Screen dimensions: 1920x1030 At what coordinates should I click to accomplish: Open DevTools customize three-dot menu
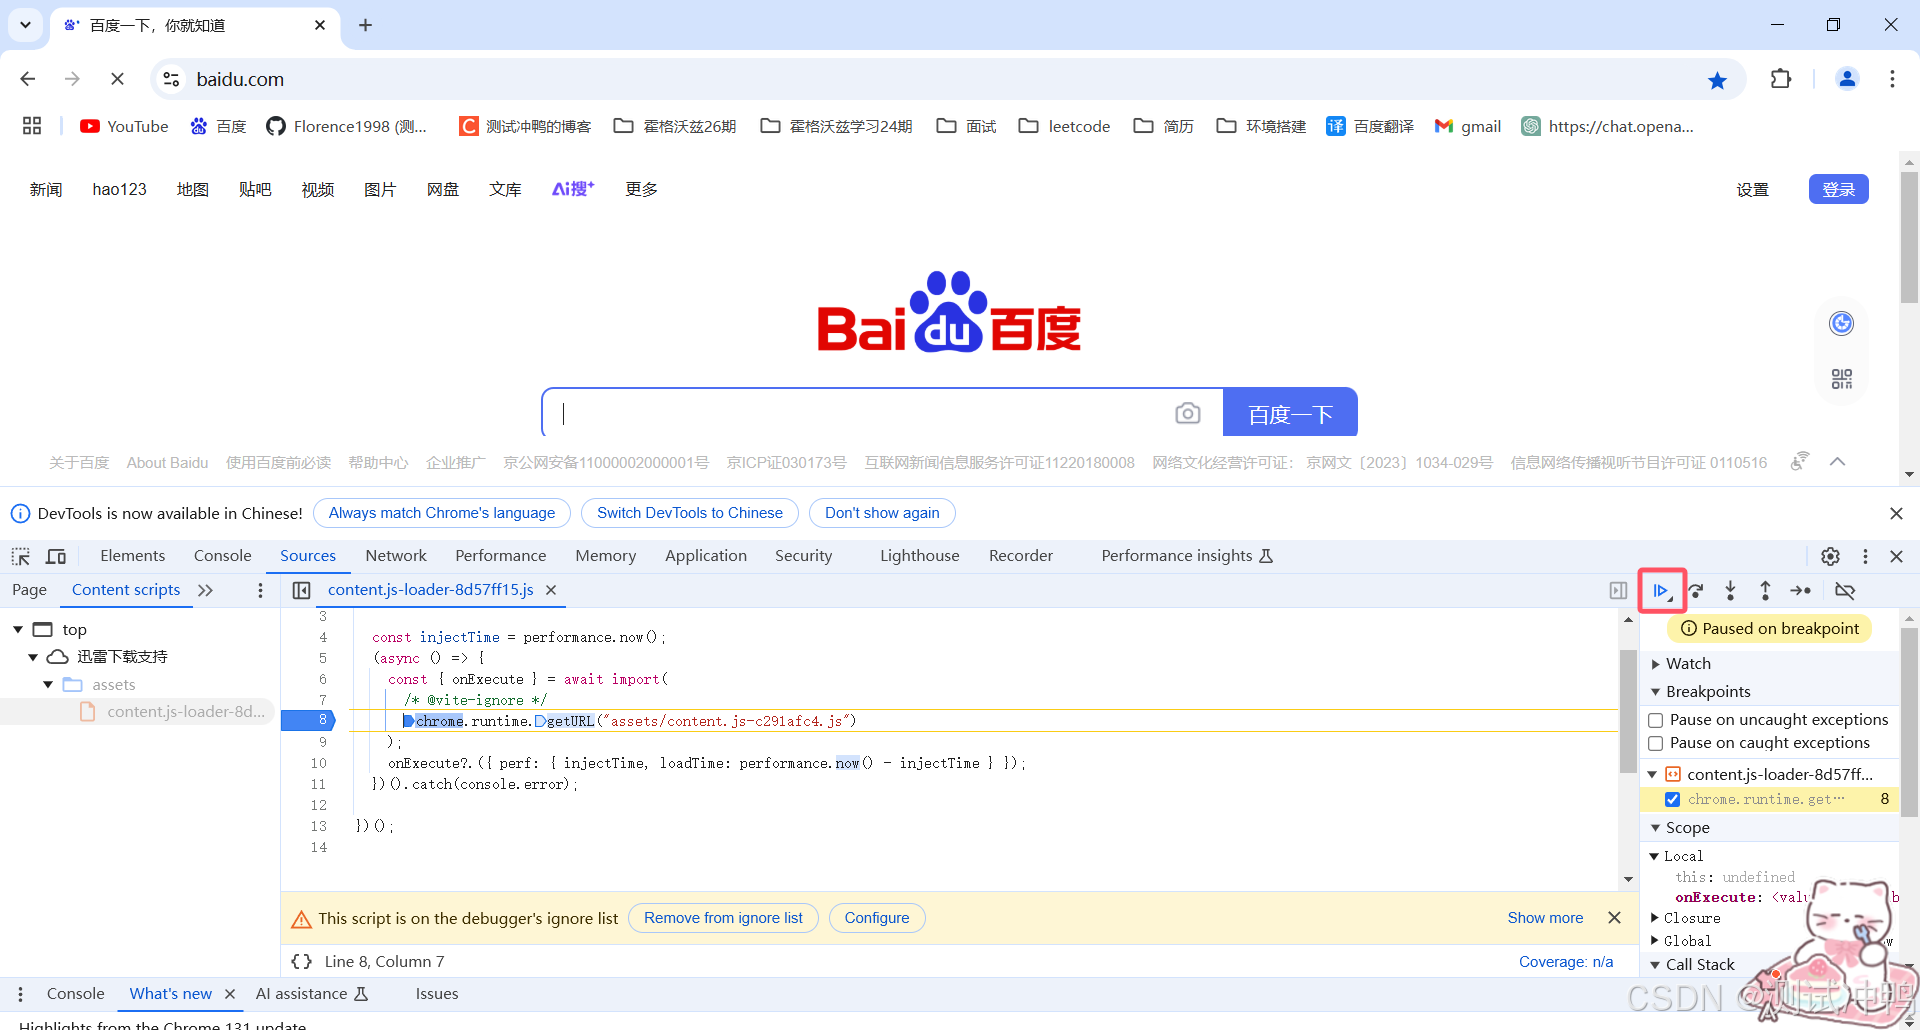1865,556
